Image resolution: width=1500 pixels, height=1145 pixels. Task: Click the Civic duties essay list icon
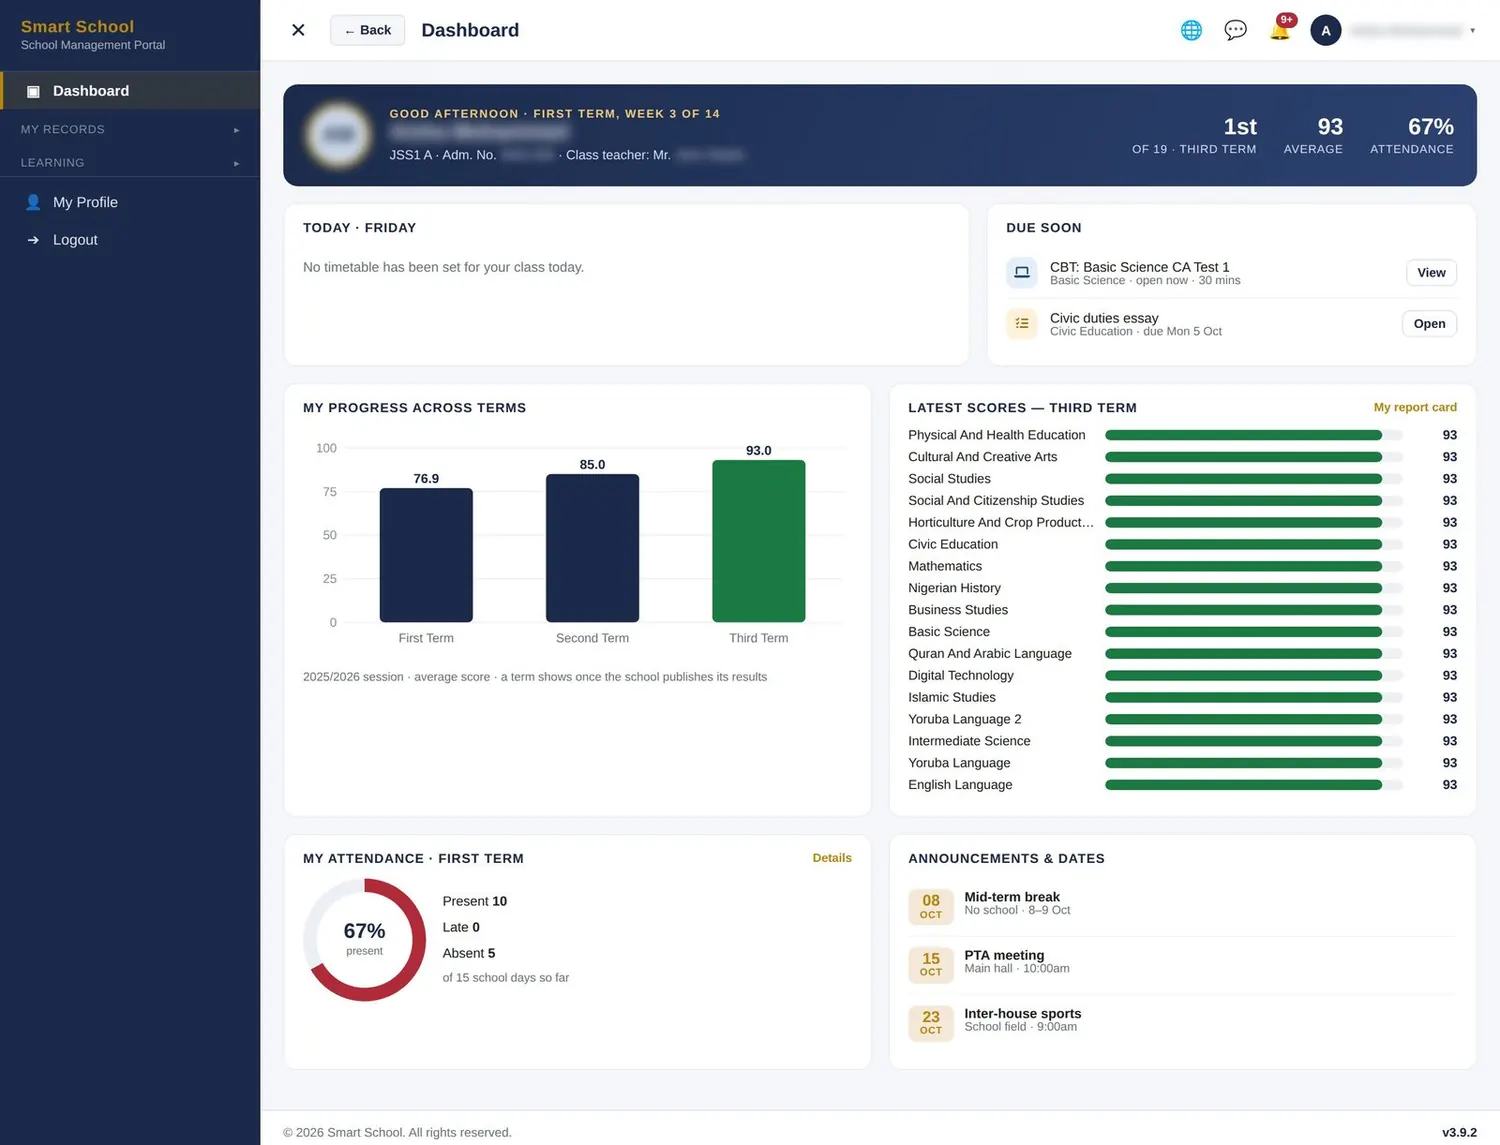[1021, 323]
